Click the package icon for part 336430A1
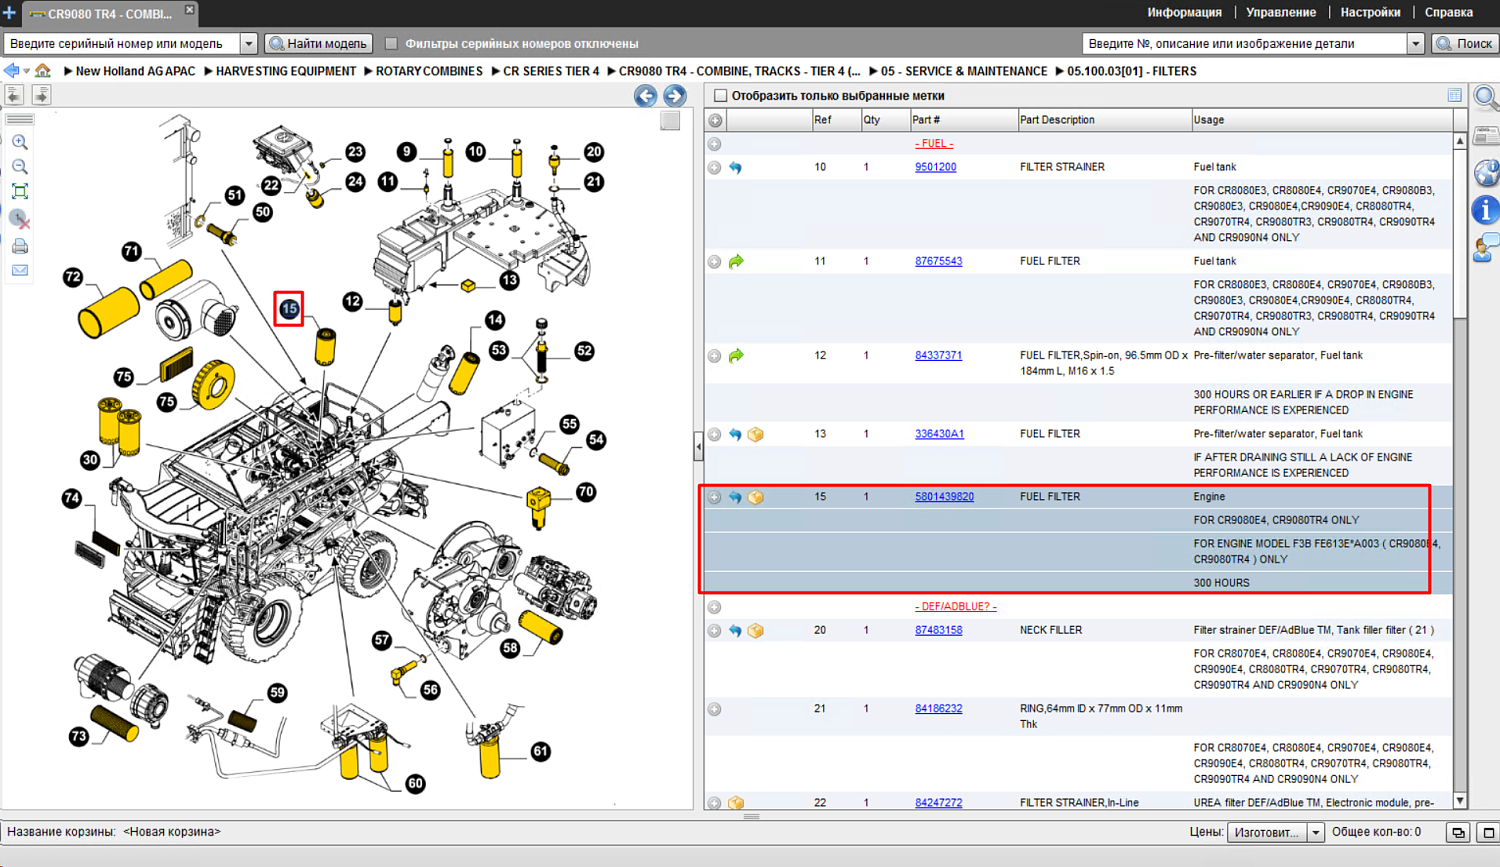Image resolution: width=1500 pixels, height=867 pixels. [x=756, y=435]
